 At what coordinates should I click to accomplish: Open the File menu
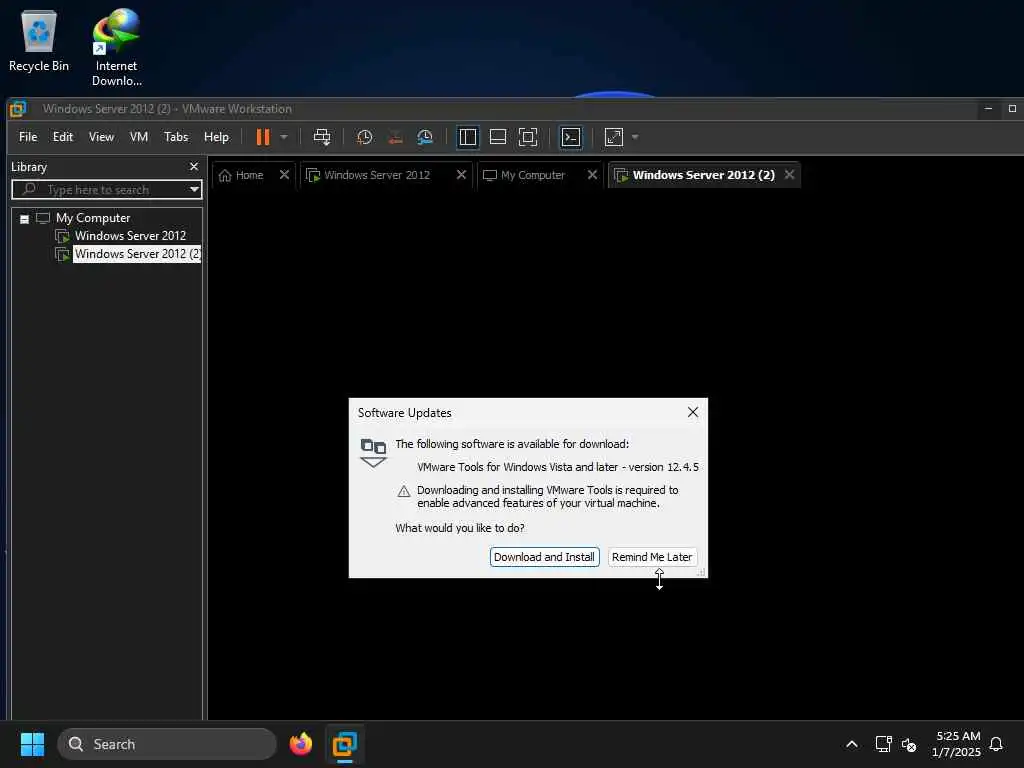pyautogui.click(x=28, y=137)
